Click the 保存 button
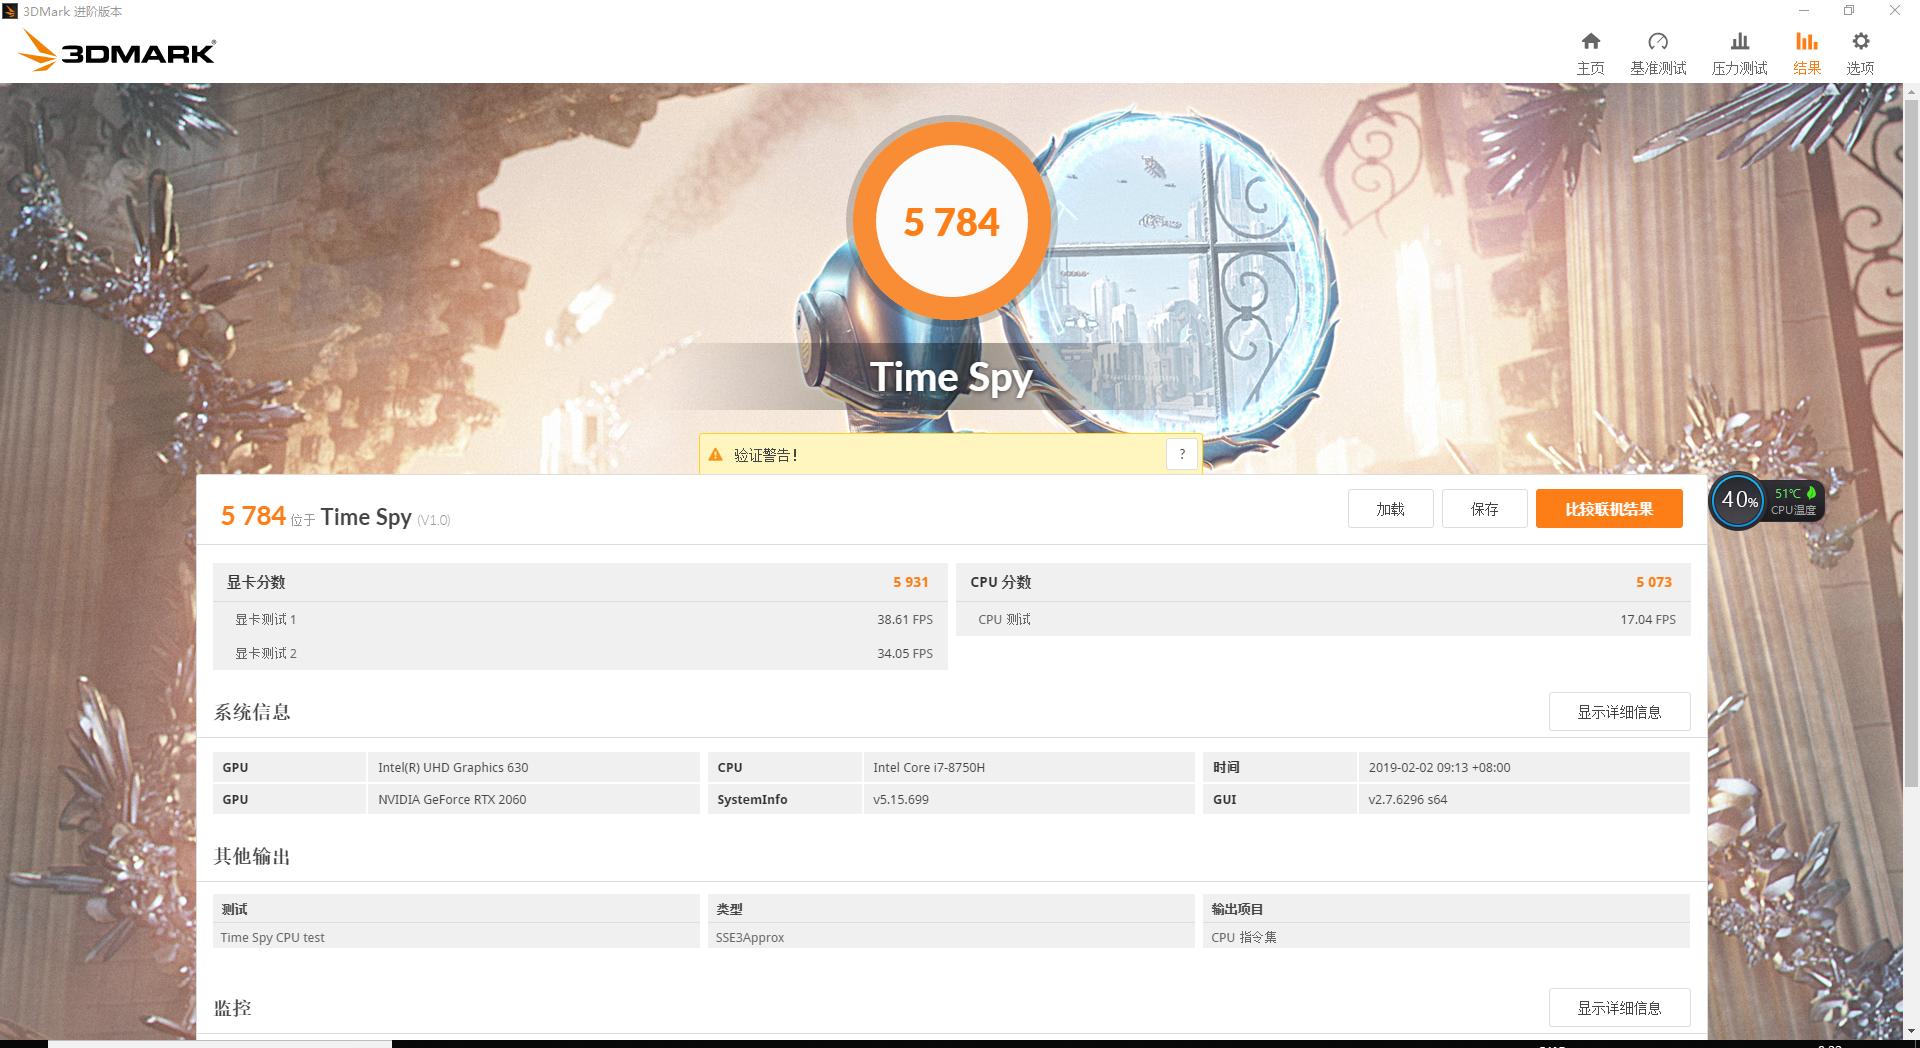 point(1484,509)
